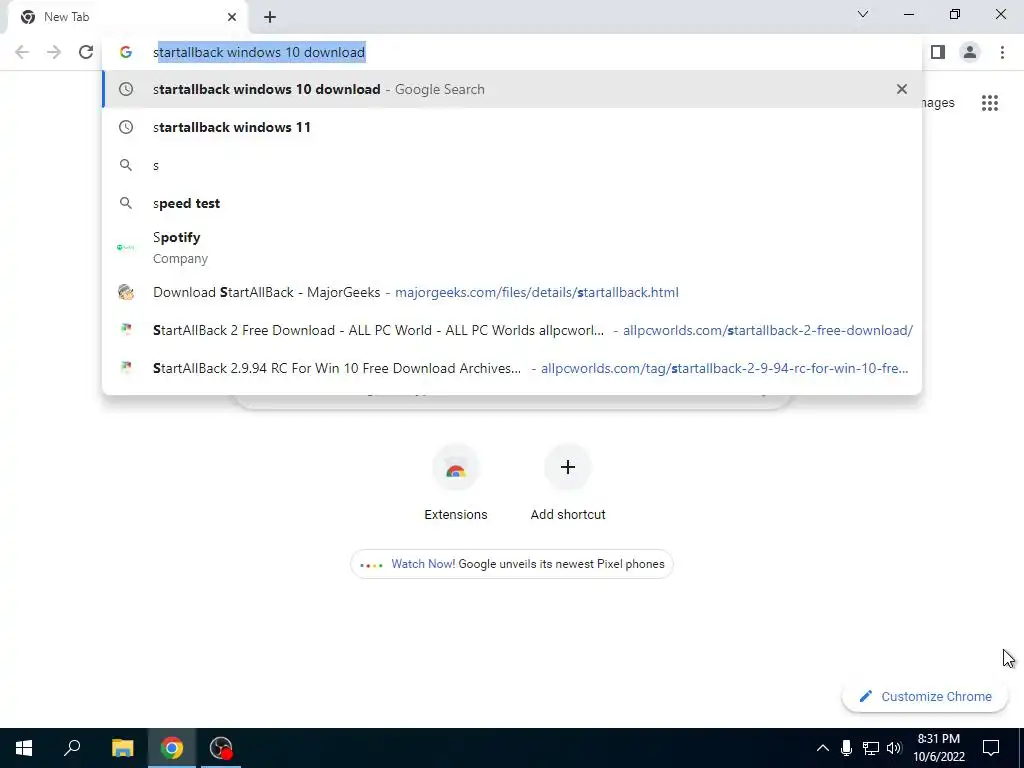Image resolution: width=1024 pixels, height=768 pixels.
Task: Click the MajorGeeks favicon in suggestions
Action: click(x=125, y=292)
